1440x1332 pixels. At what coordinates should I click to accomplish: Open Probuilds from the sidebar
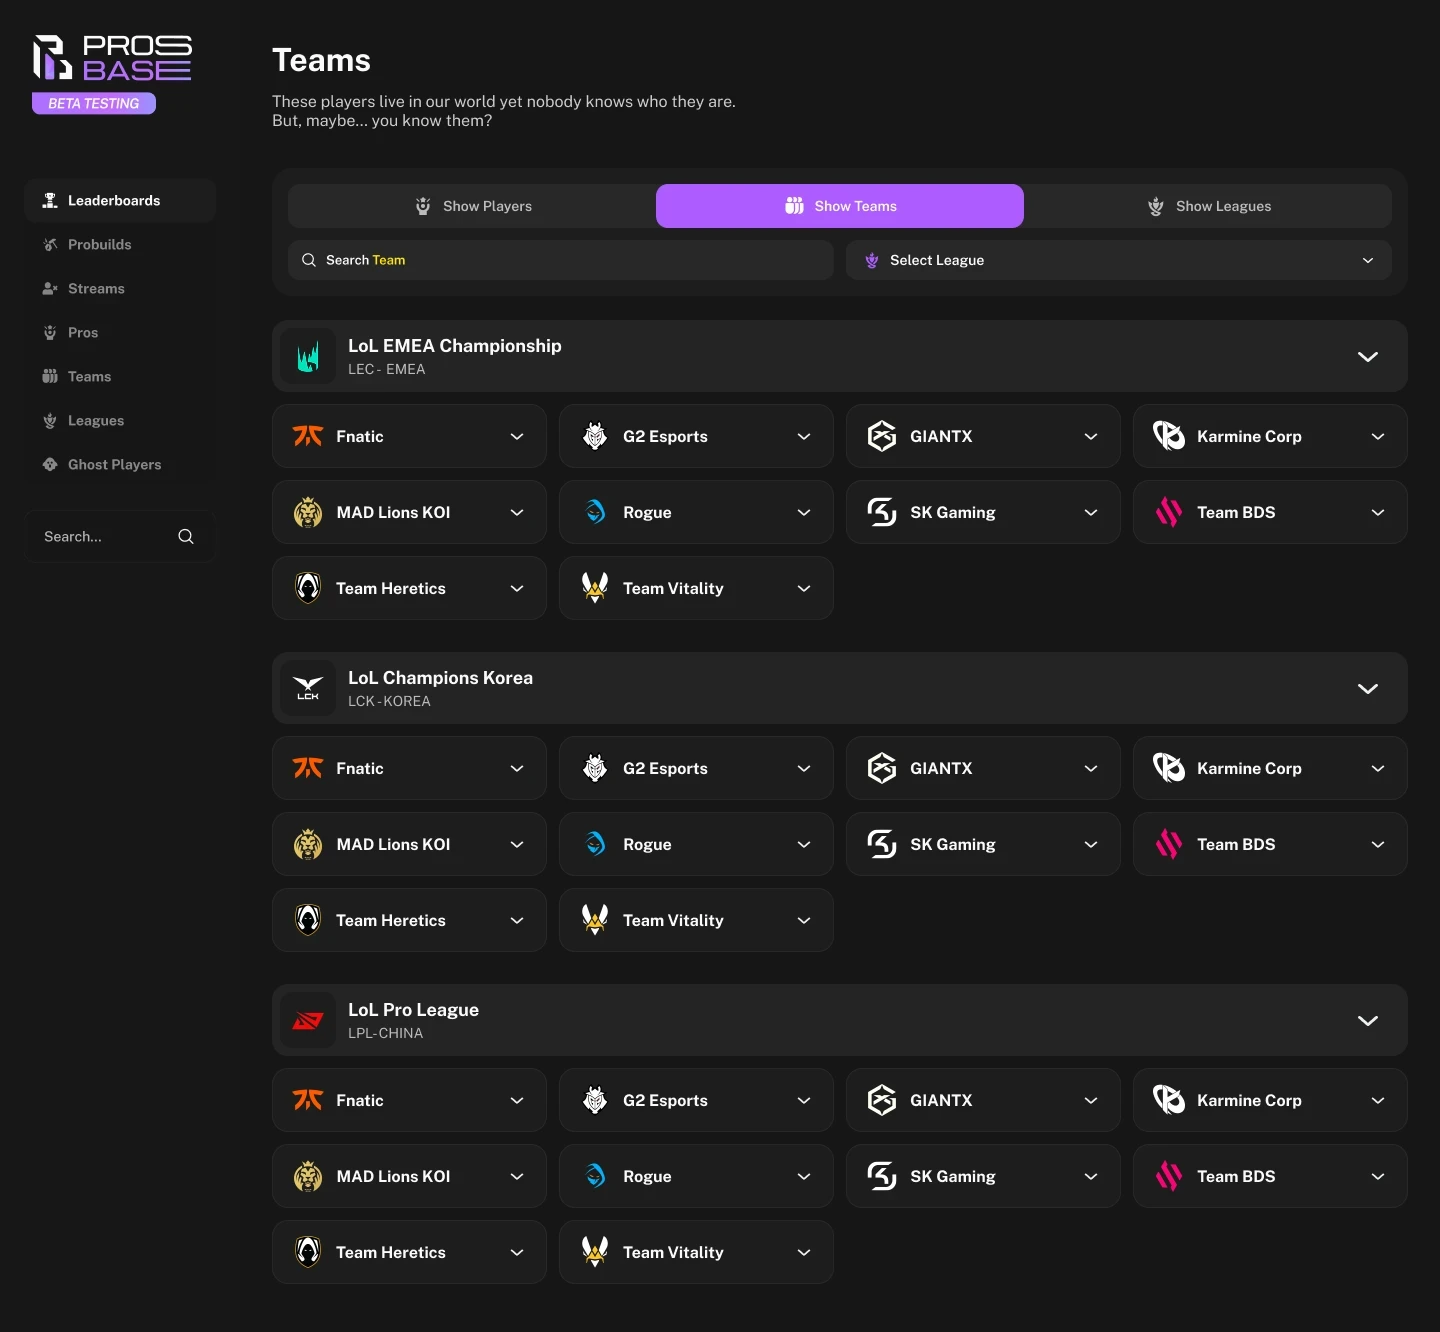120,245
